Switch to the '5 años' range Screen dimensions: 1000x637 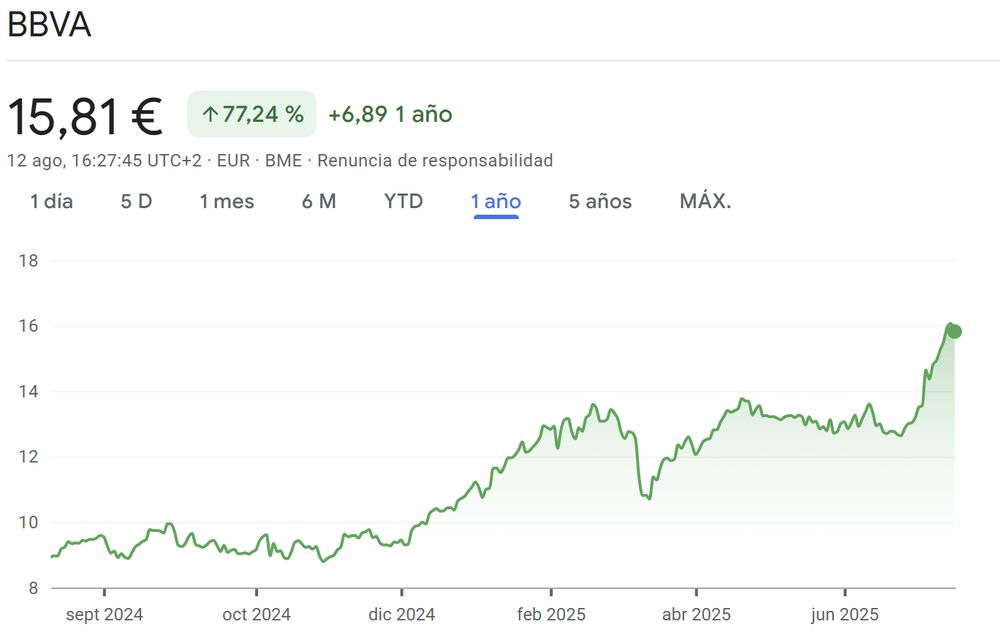pos(600,201)
